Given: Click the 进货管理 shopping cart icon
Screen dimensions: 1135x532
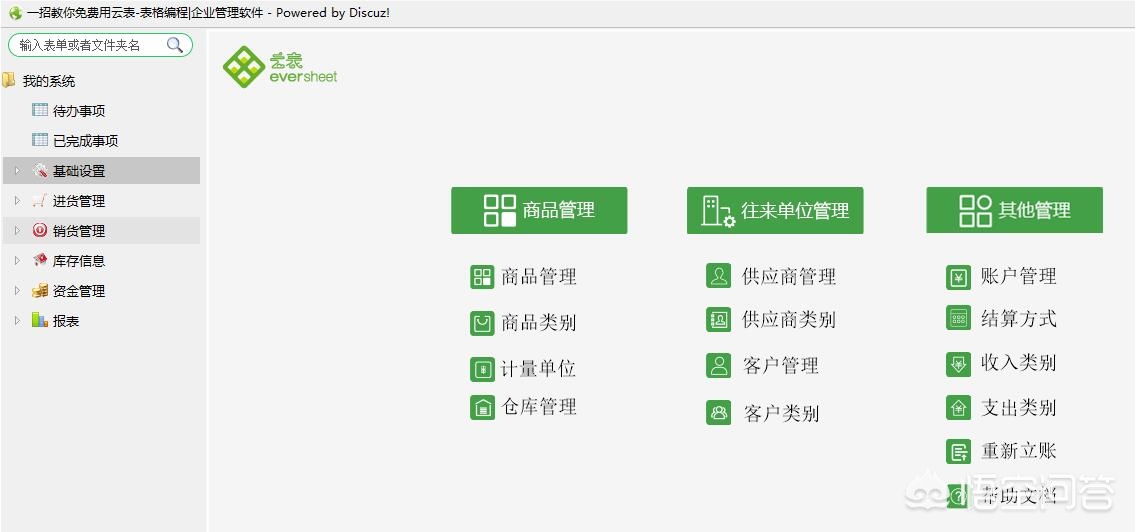Looking at the screenshot, I should 40,200.
